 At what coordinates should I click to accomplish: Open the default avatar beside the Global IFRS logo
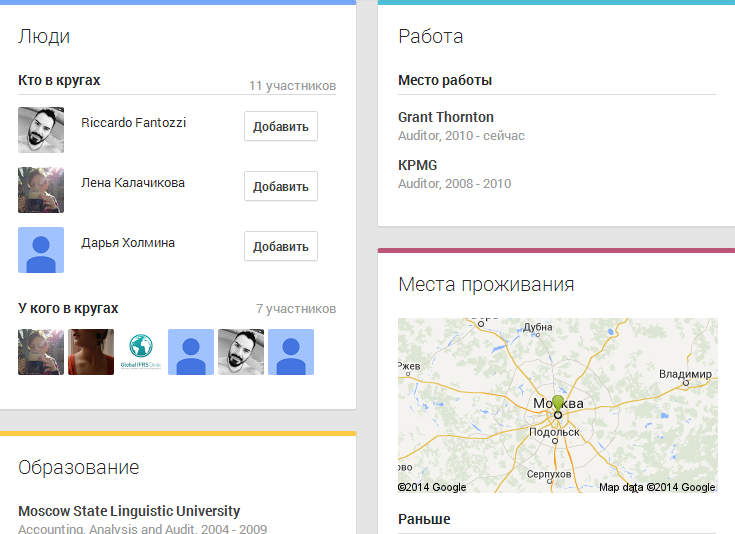click(191, 352)
